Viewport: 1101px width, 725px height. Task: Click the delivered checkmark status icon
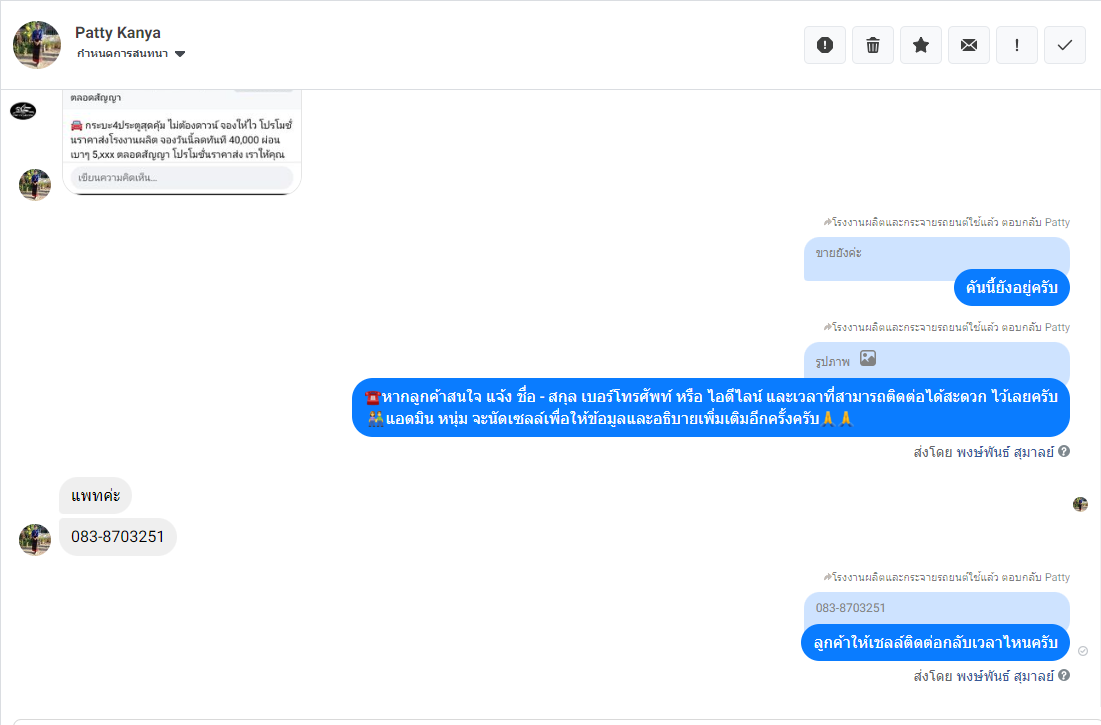tap(1083, 651)
